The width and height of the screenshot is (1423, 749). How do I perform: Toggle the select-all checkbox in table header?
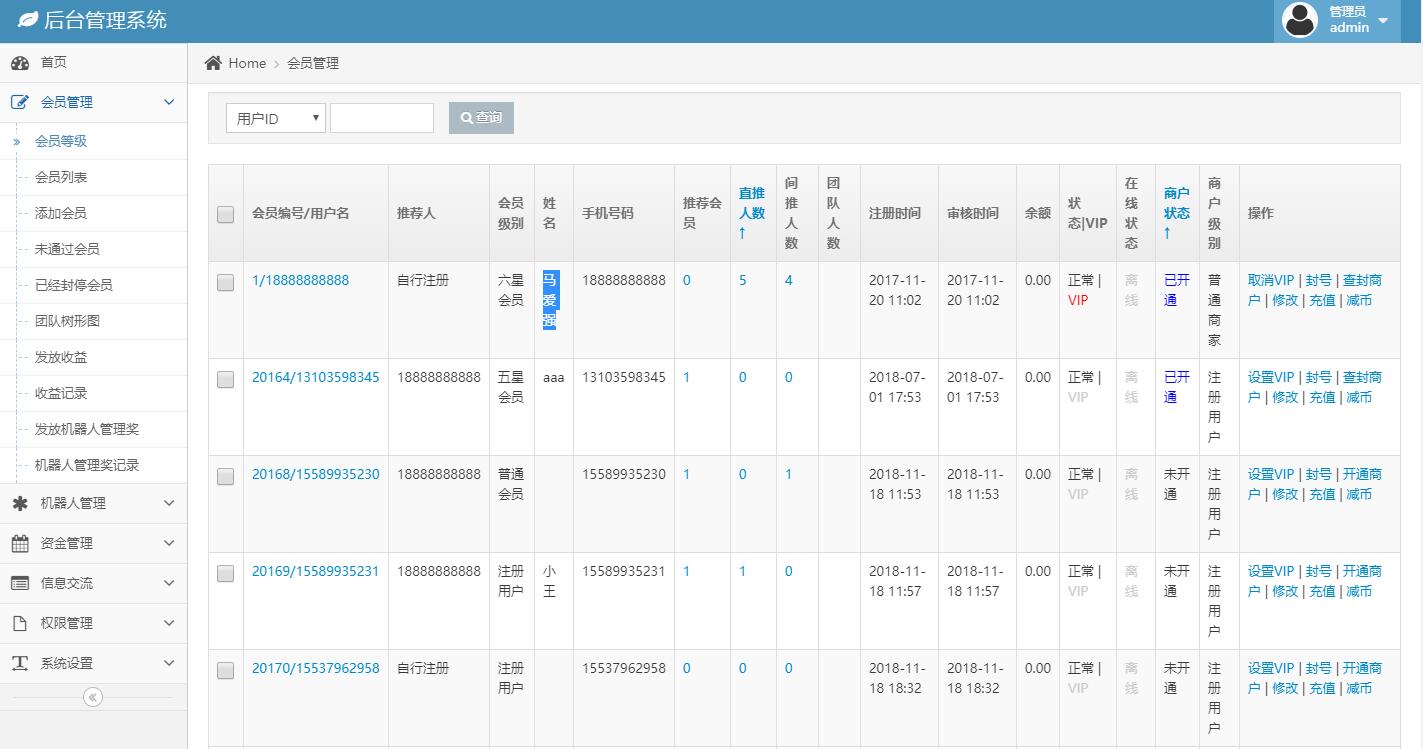225,214
